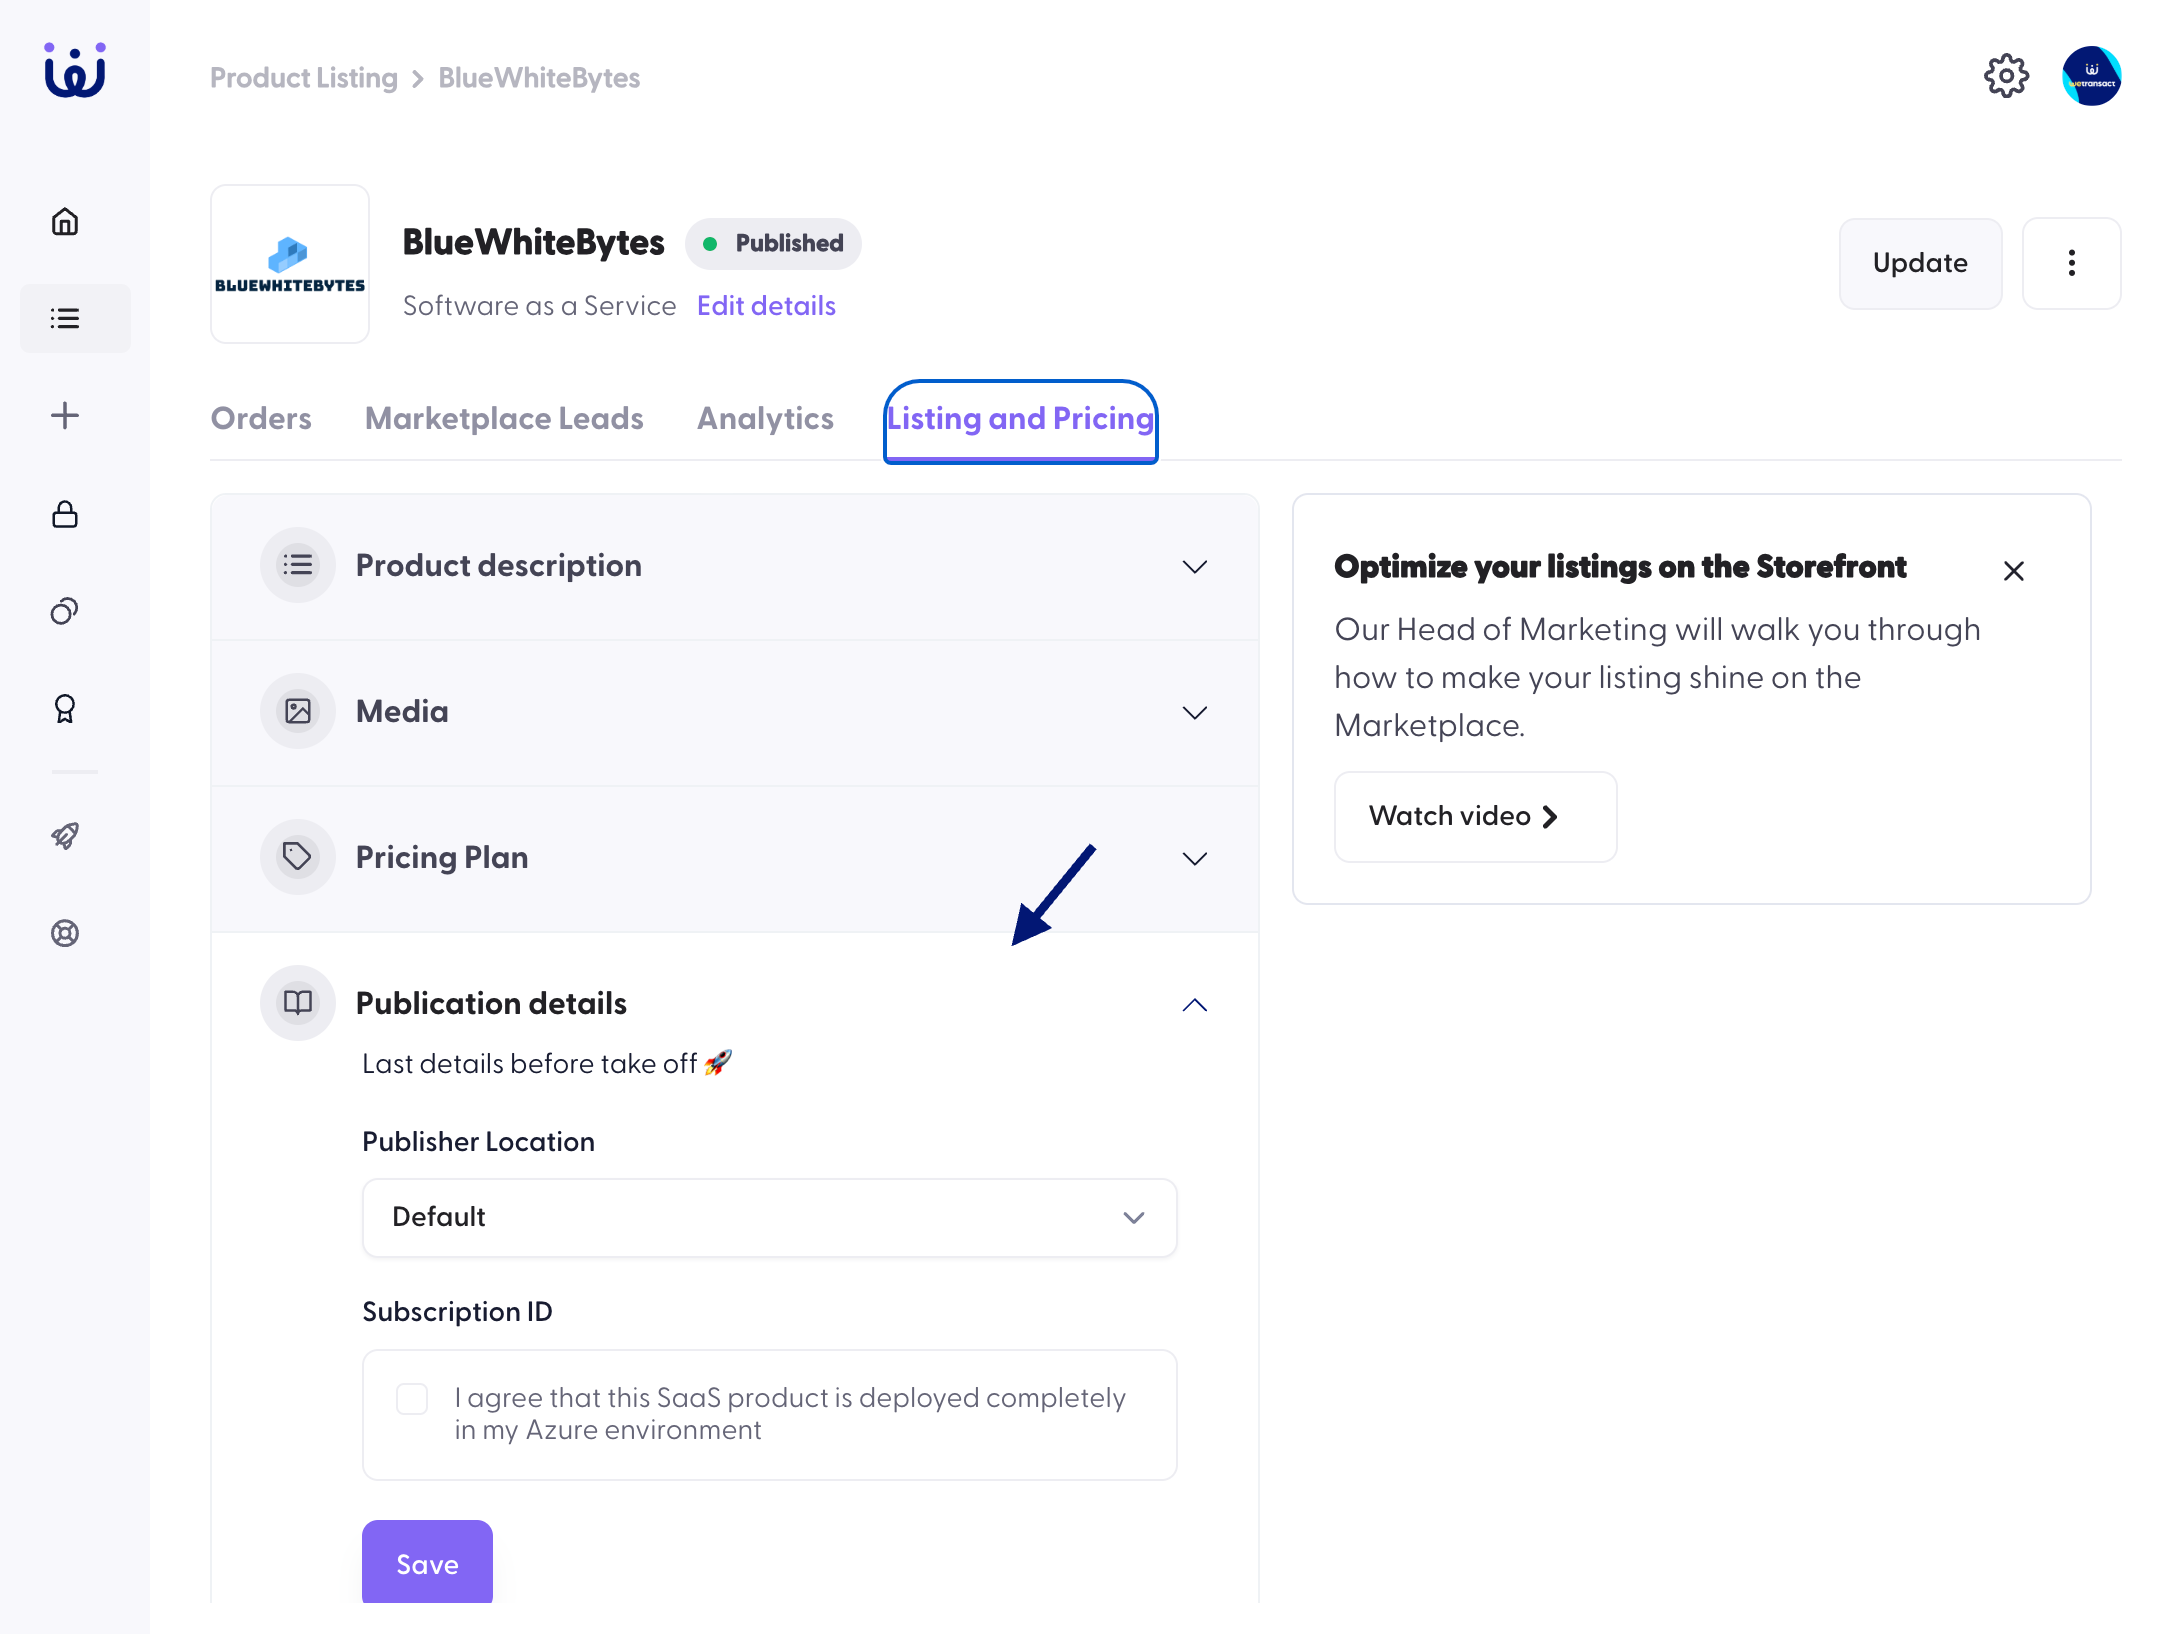Check the Azure environment agreement checkbox
Screen dimensions: 2168x1634
click(412, 1398)
